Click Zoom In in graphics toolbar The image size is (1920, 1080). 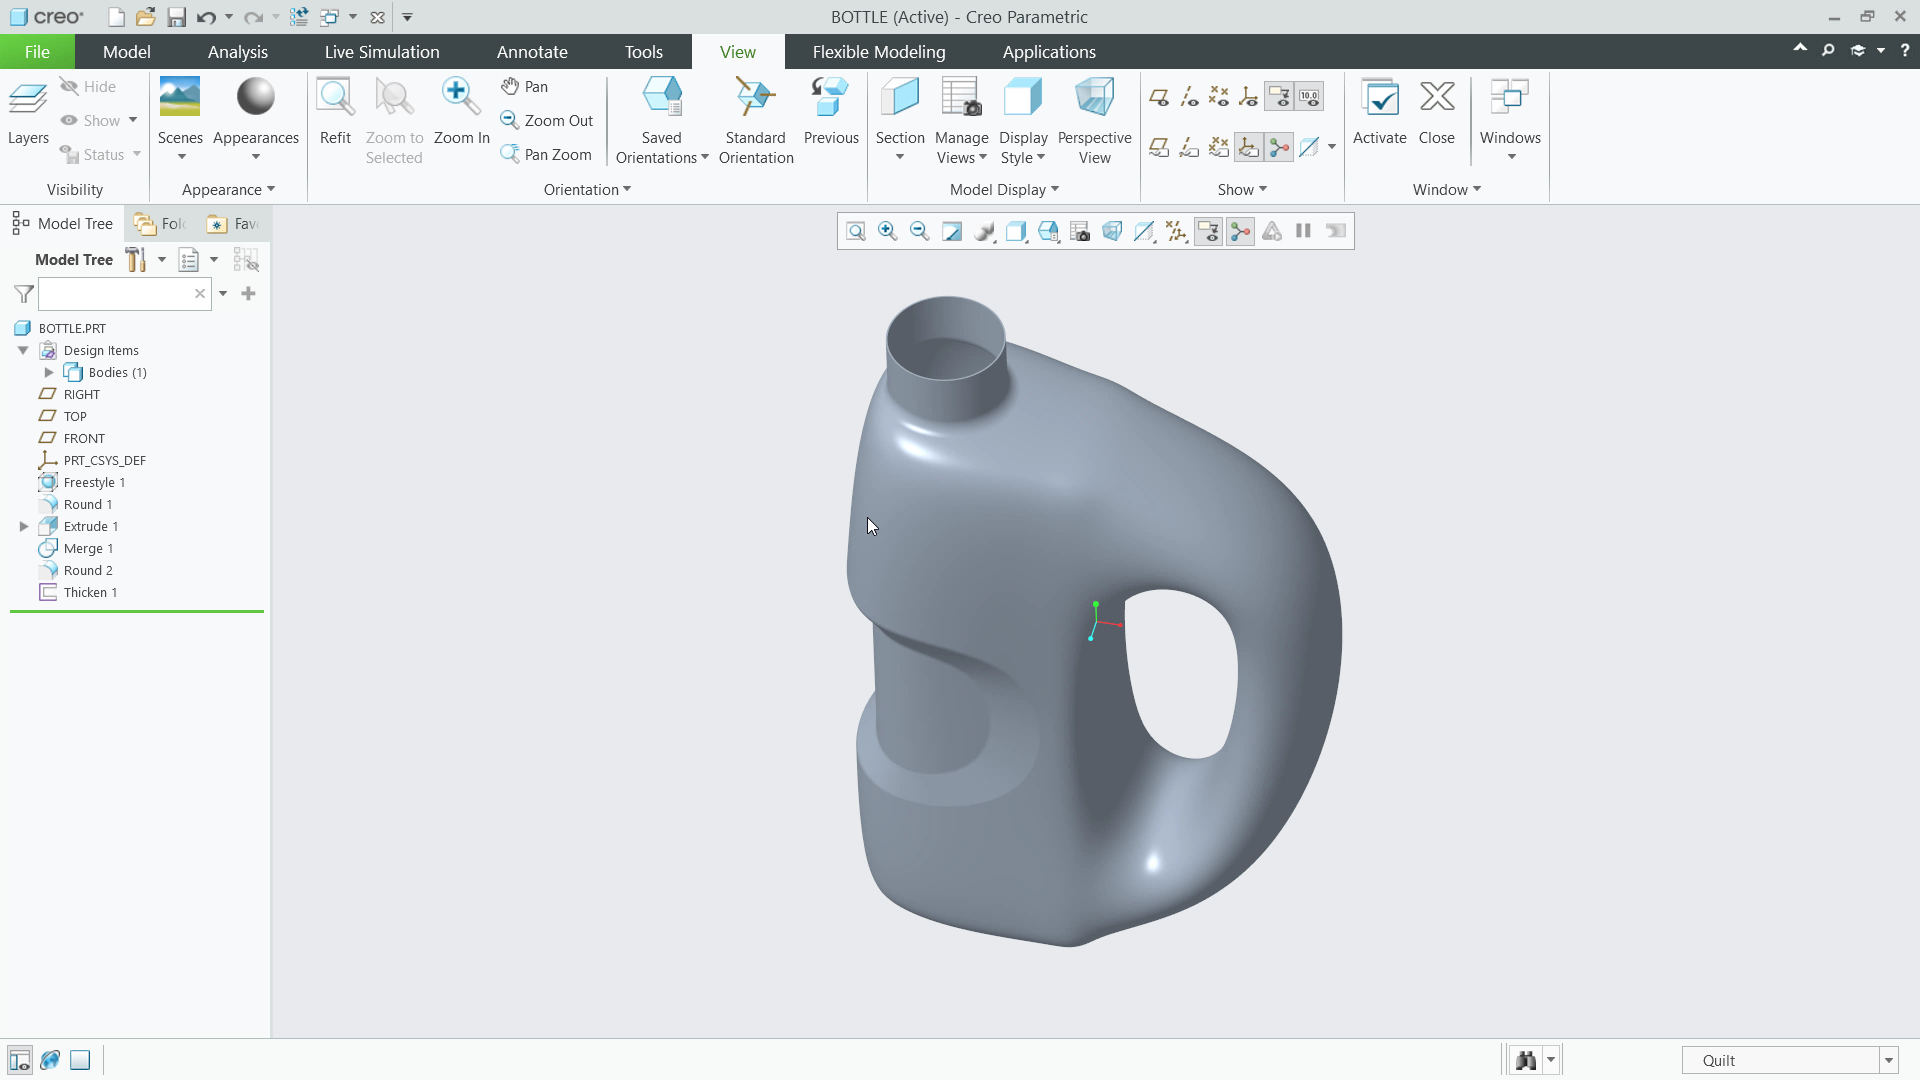coord(887,232)
